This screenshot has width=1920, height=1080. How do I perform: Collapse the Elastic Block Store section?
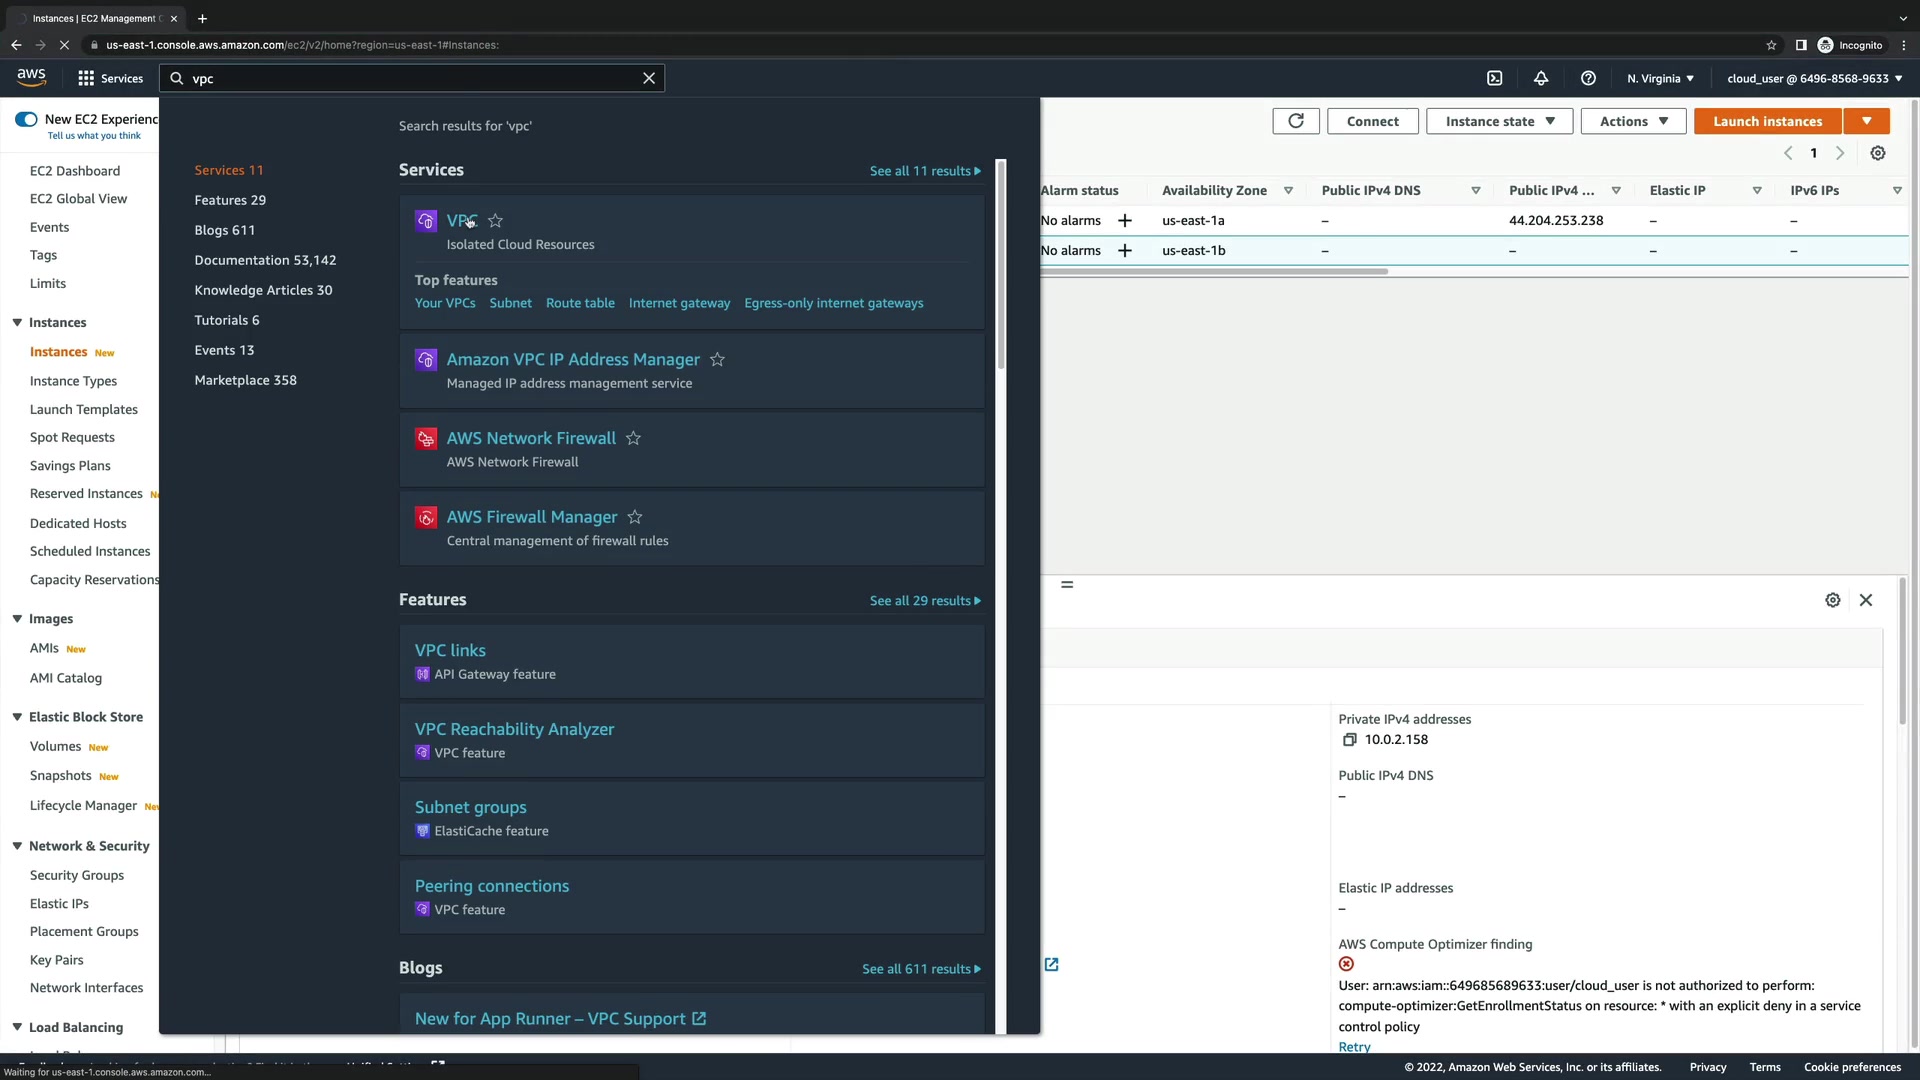click(x=17, y=717)
